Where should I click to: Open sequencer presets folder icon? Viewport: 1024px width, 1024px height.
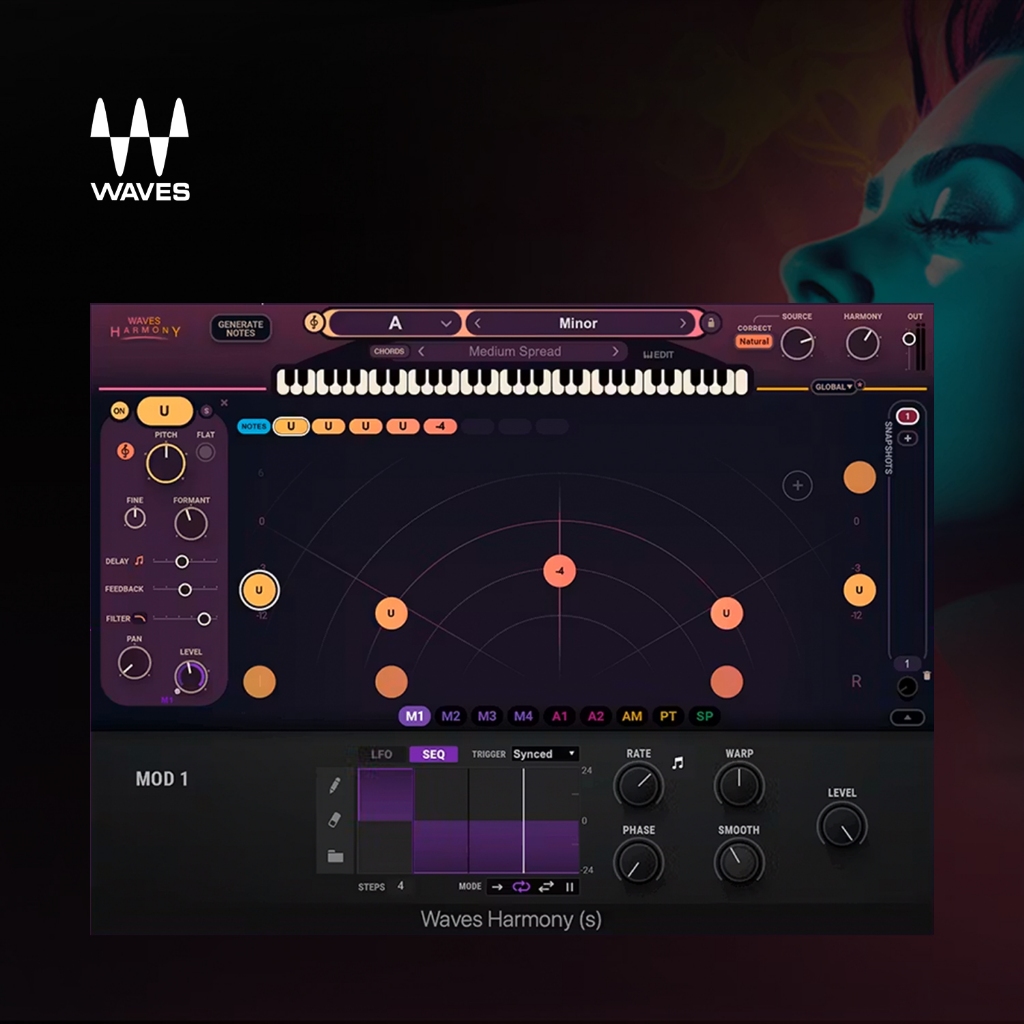335,856
